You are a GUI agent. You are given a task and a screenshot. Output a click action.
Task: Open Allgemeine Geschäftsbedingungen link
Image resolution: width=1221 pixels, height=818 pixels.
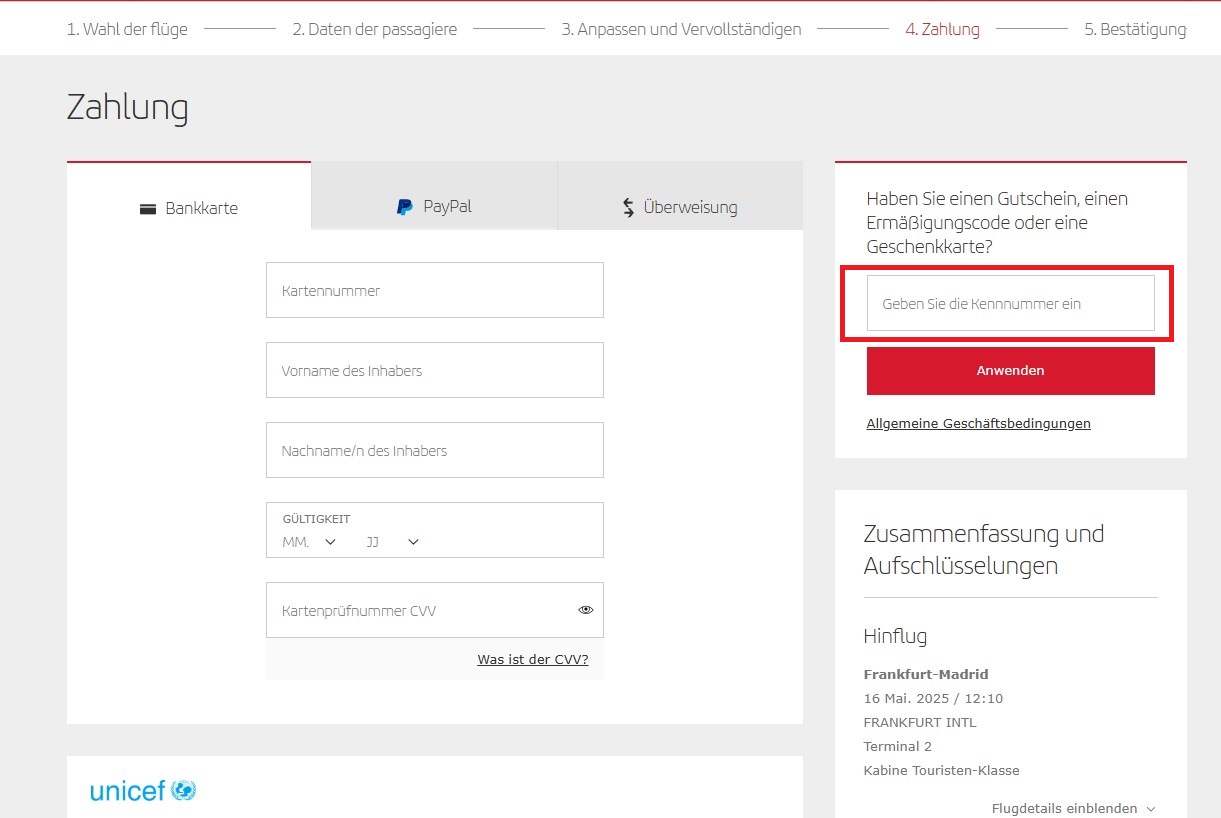tap(978, 424)
